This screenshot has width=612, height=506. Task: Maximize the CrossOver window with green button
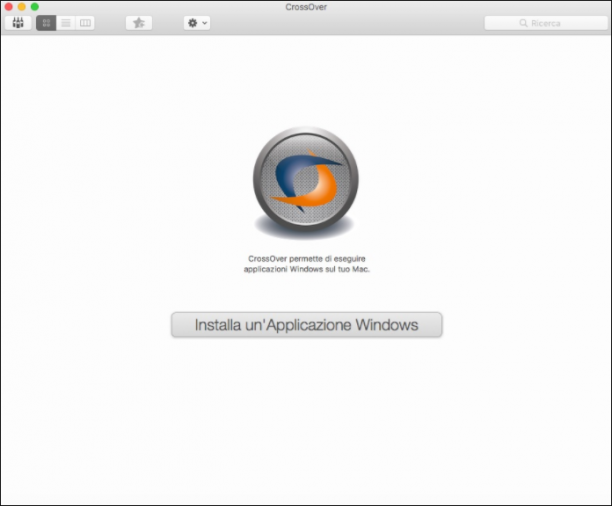[x=35, y=7]
